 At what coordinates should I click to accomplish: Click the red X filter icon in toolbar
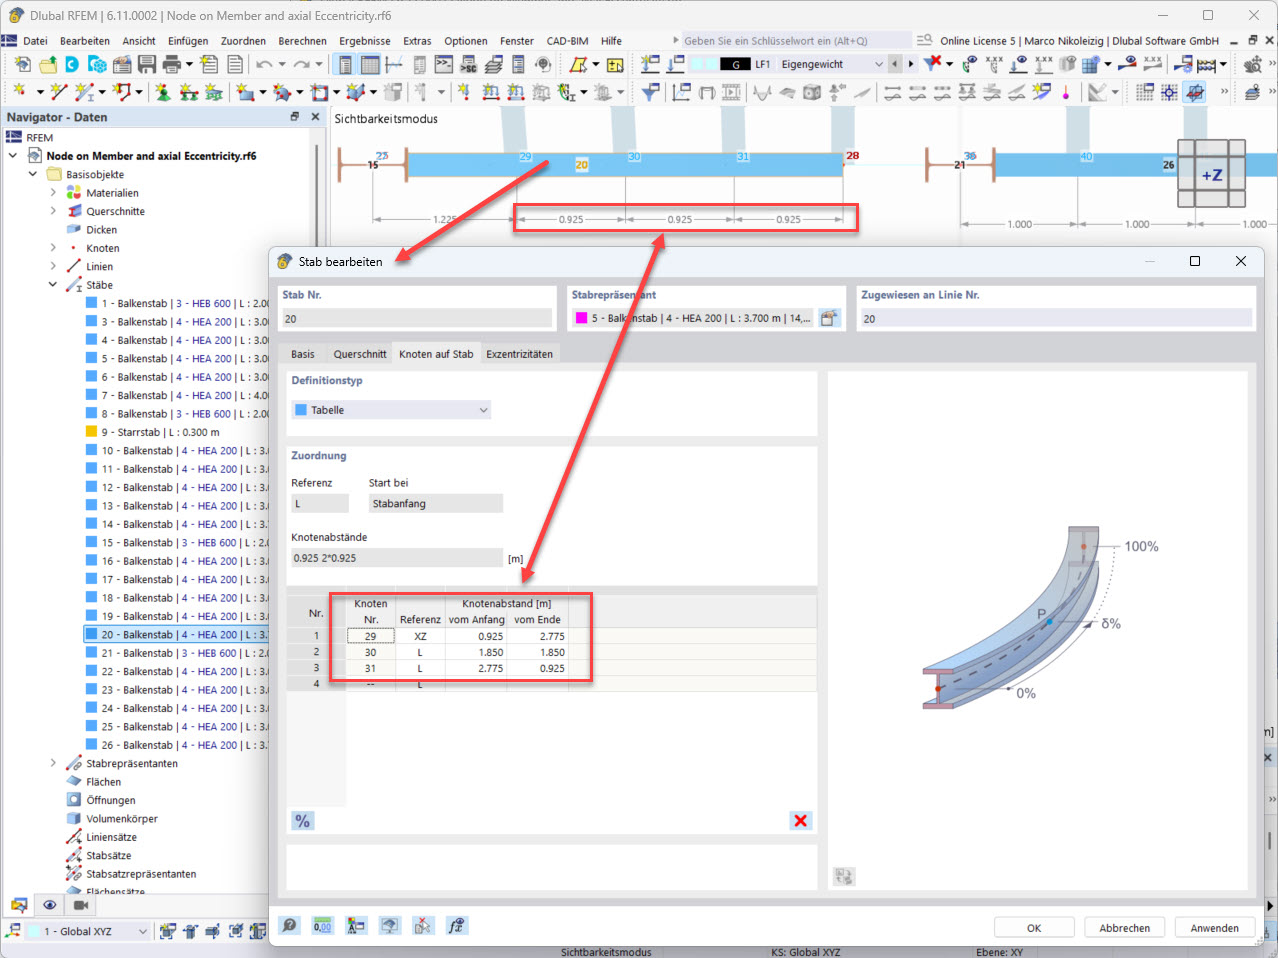[931, 63]
